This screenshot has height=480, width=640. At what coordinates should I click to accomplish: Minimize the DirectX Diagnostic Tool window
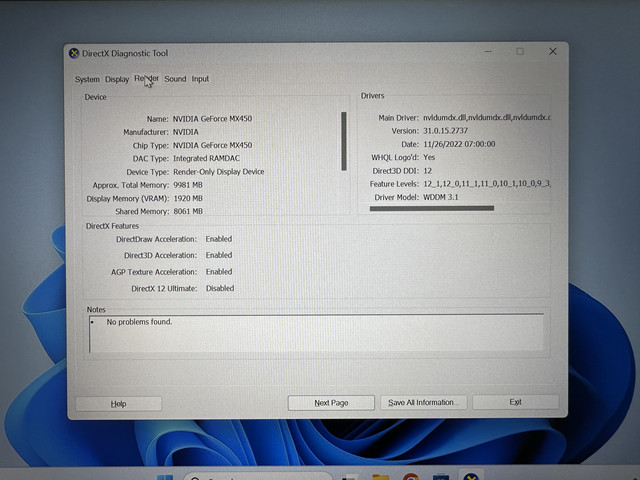pos(488,51)
